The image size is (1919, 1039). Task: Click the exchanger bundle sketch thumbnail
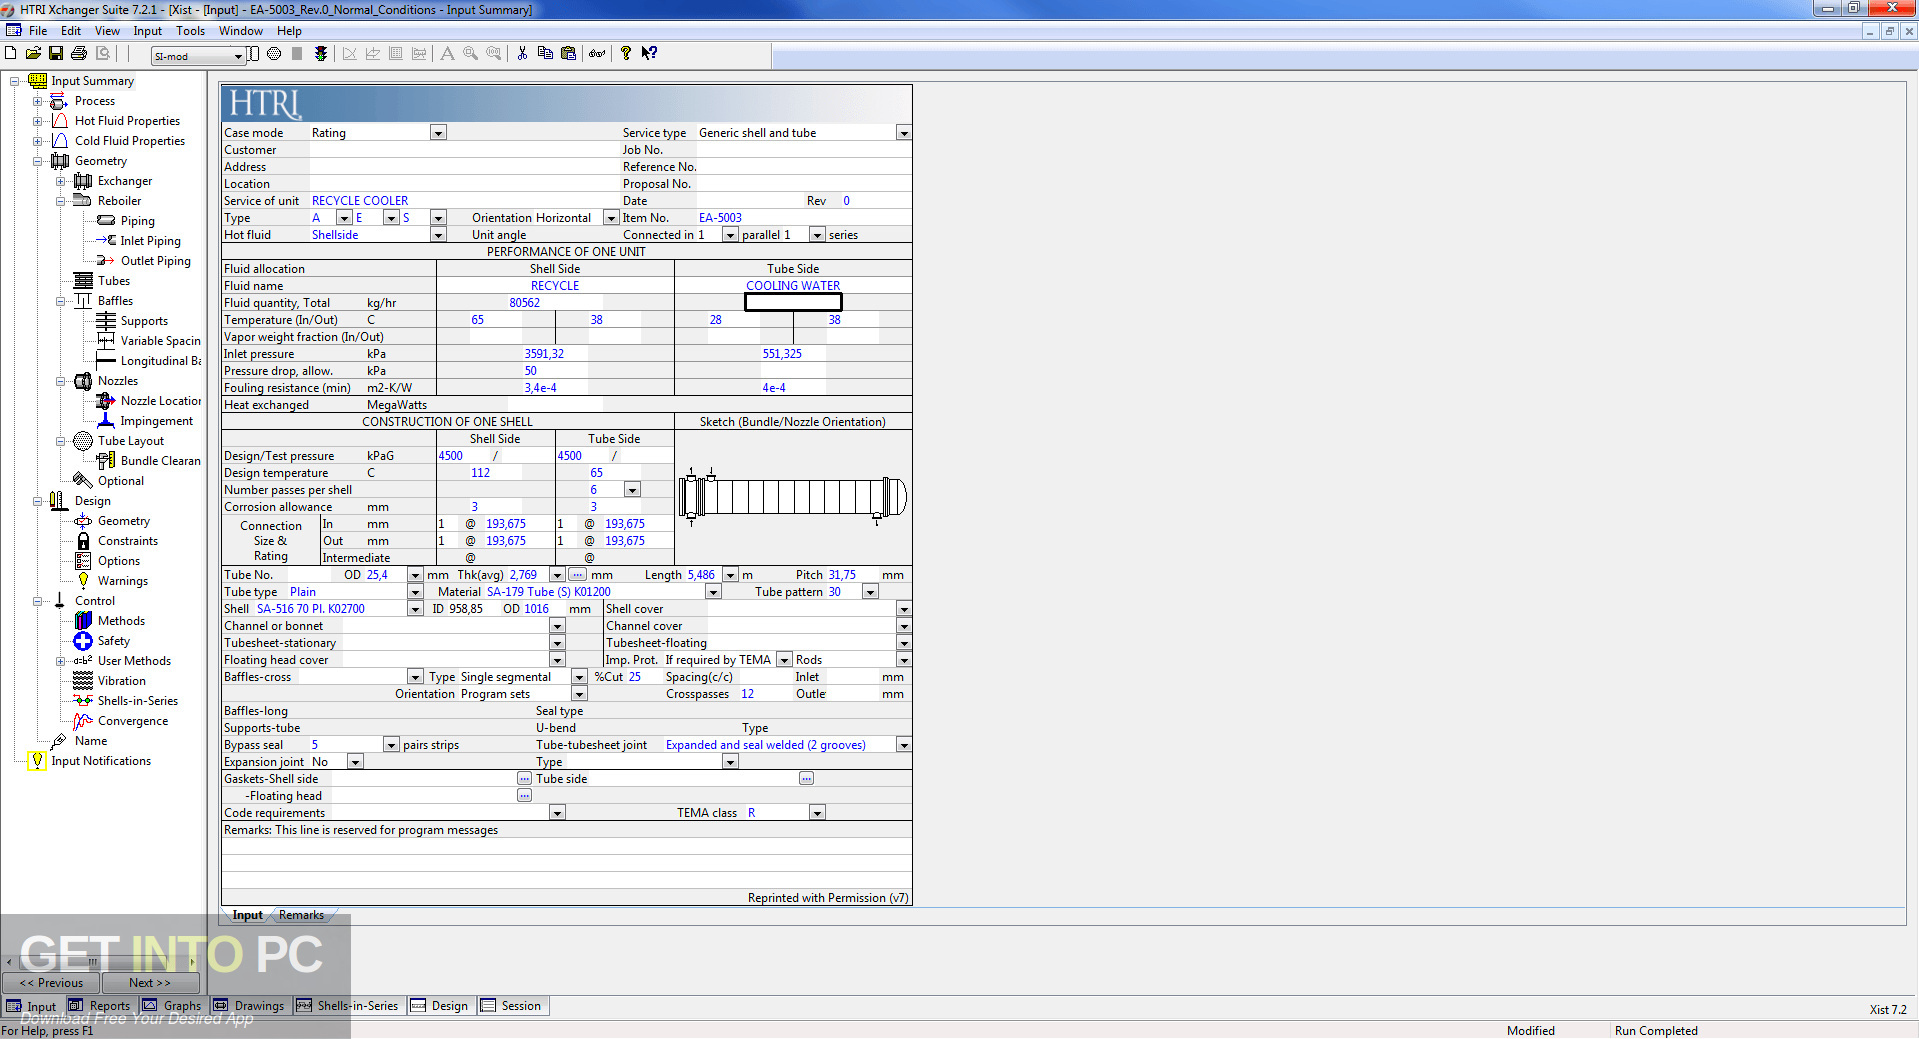[793, 497]
